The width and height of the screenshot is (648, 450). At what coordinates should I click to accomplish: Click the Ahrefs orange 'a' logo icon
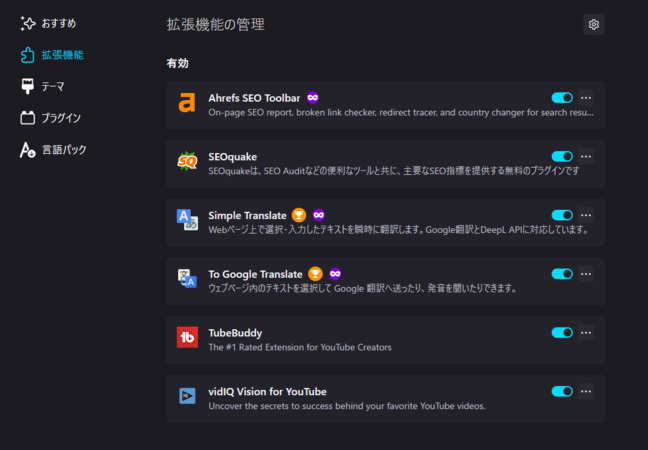(187, 102)
